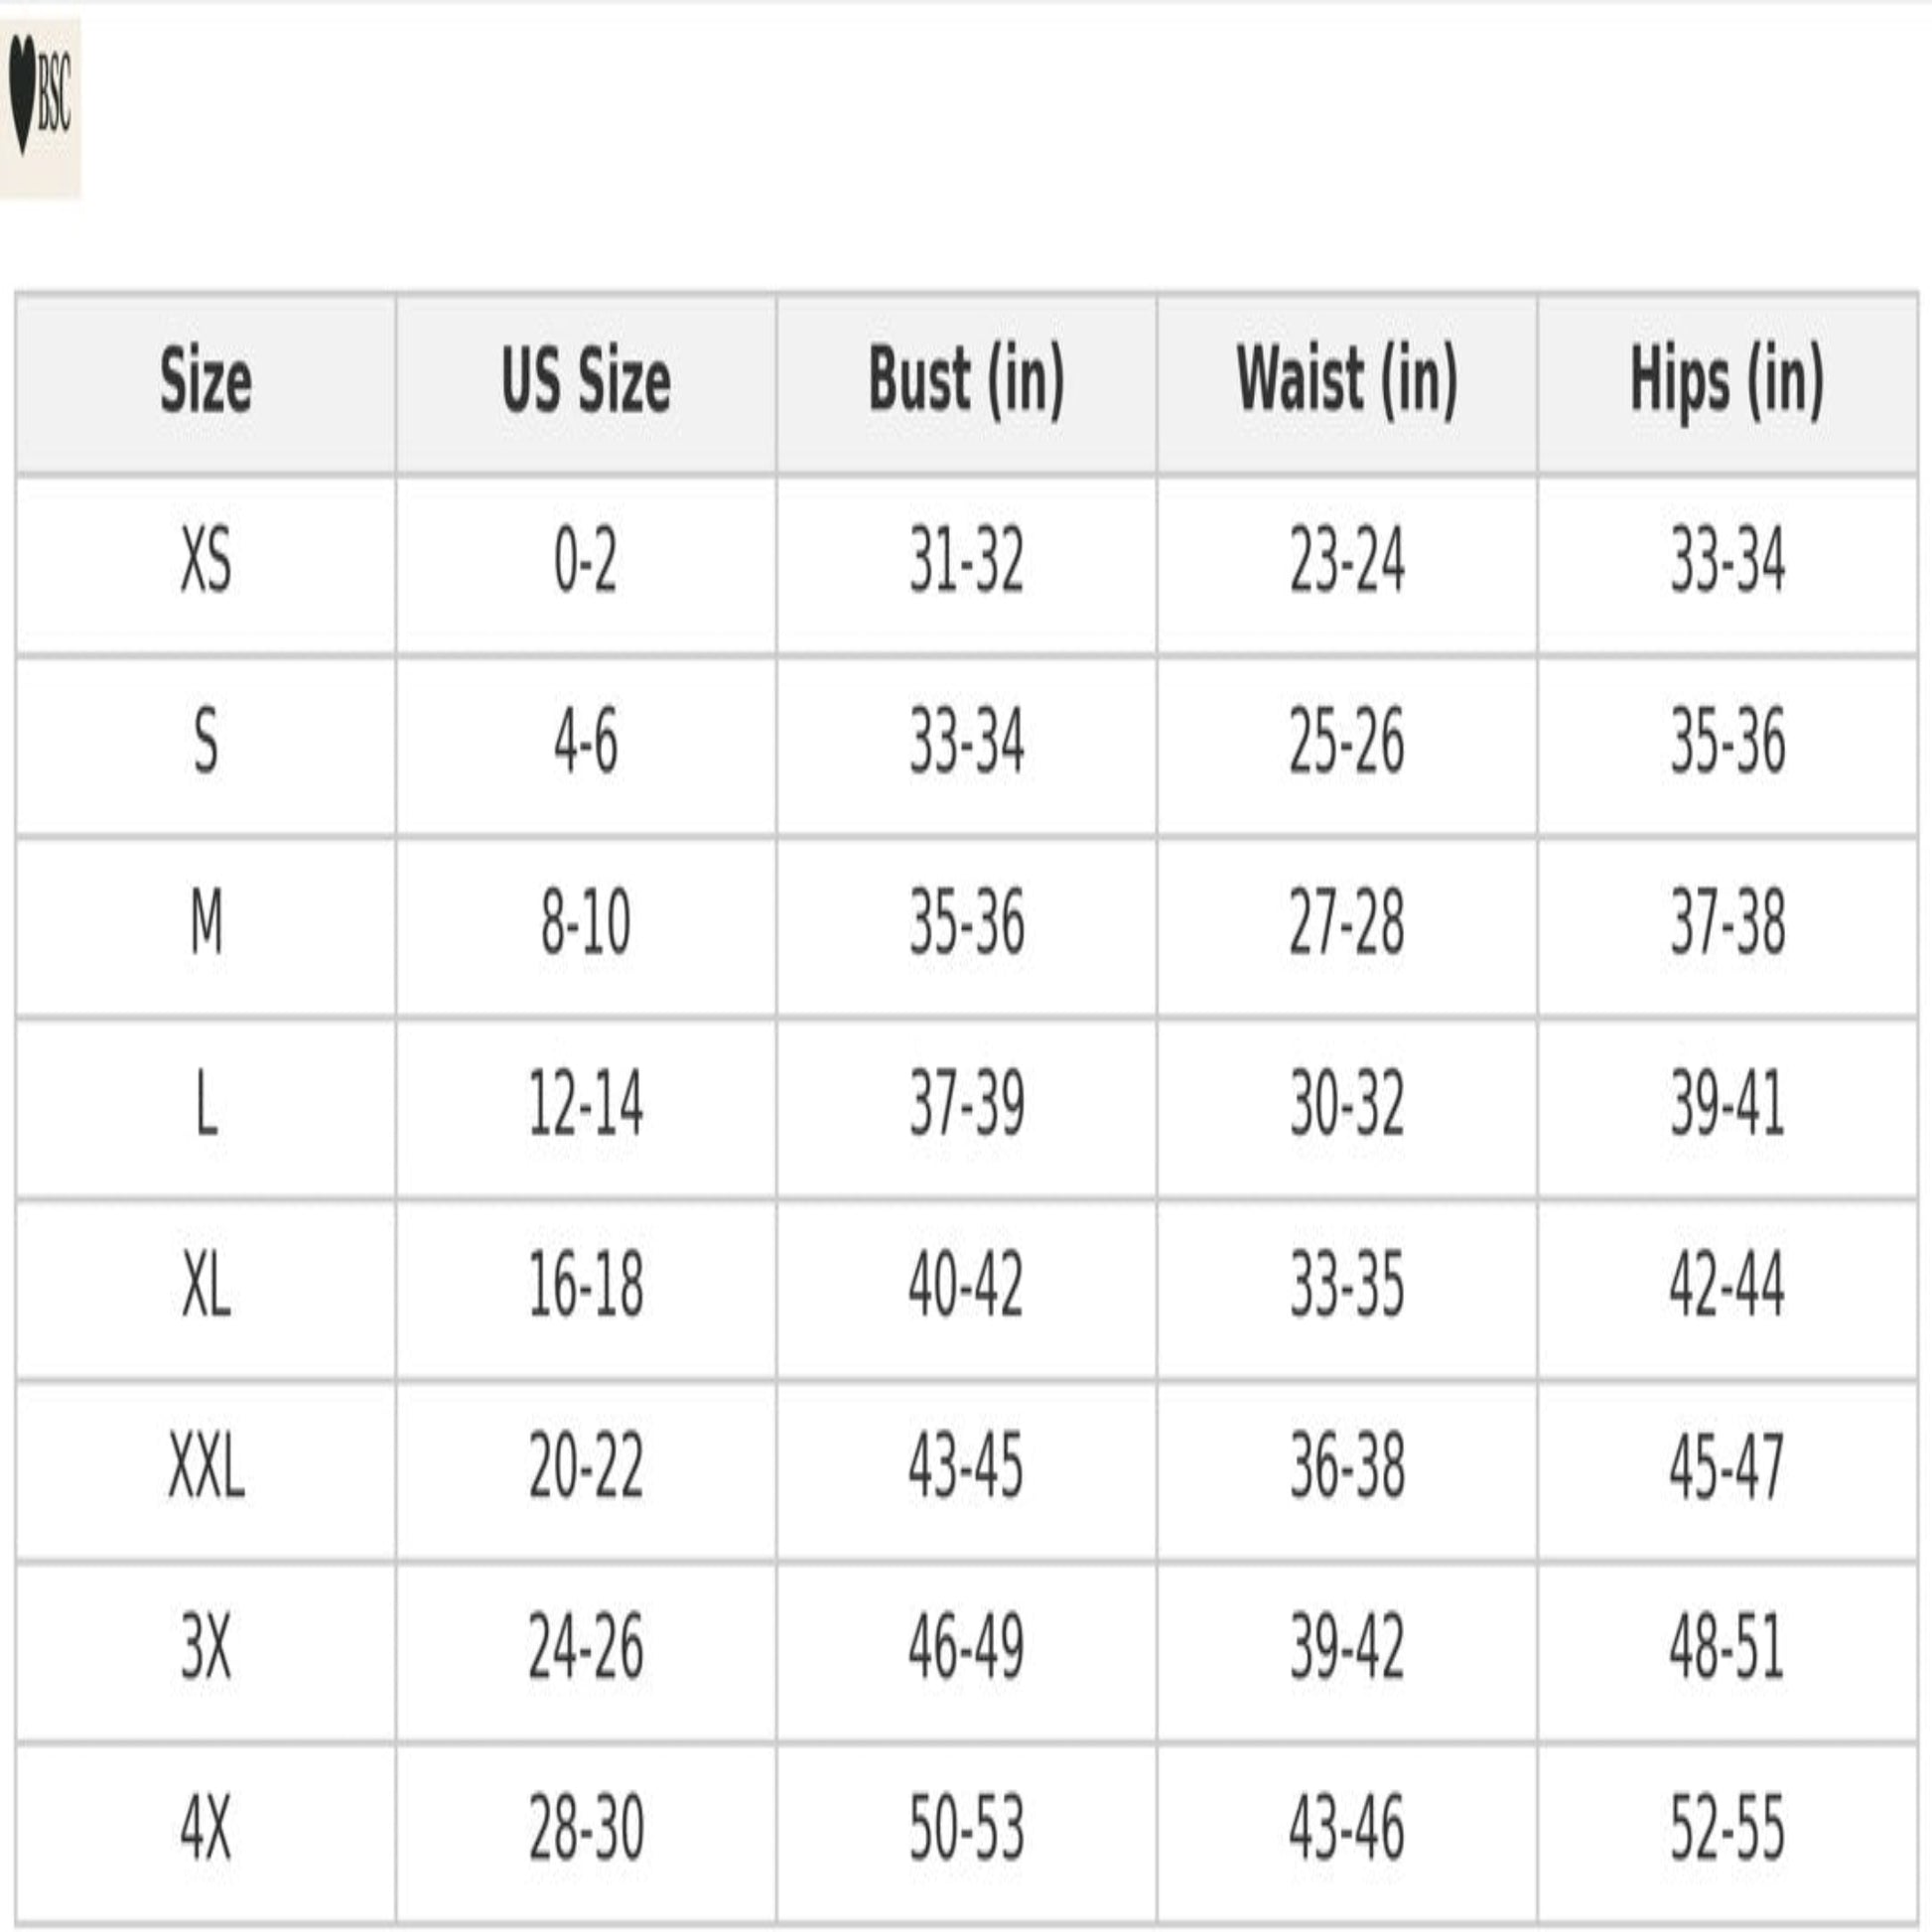Click the Hips (in) column header

click(x=1727, y=381)
